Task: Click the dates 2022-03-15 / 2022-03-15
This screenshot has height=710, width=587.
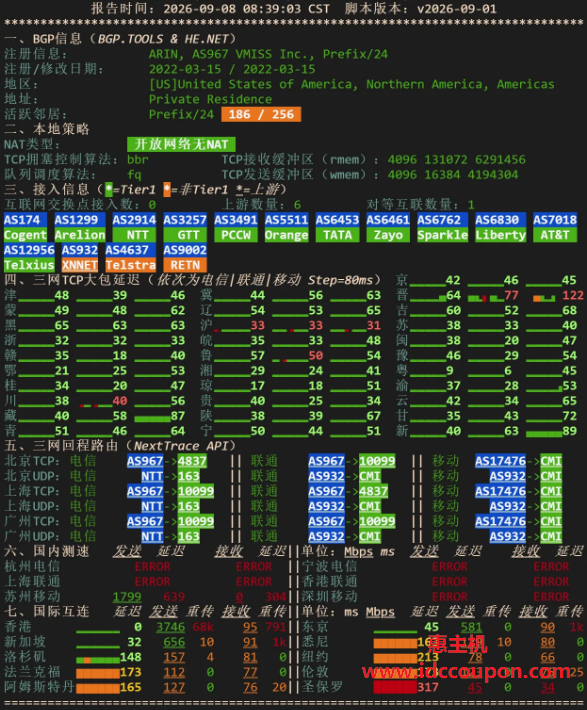Action: coord(232,69)
